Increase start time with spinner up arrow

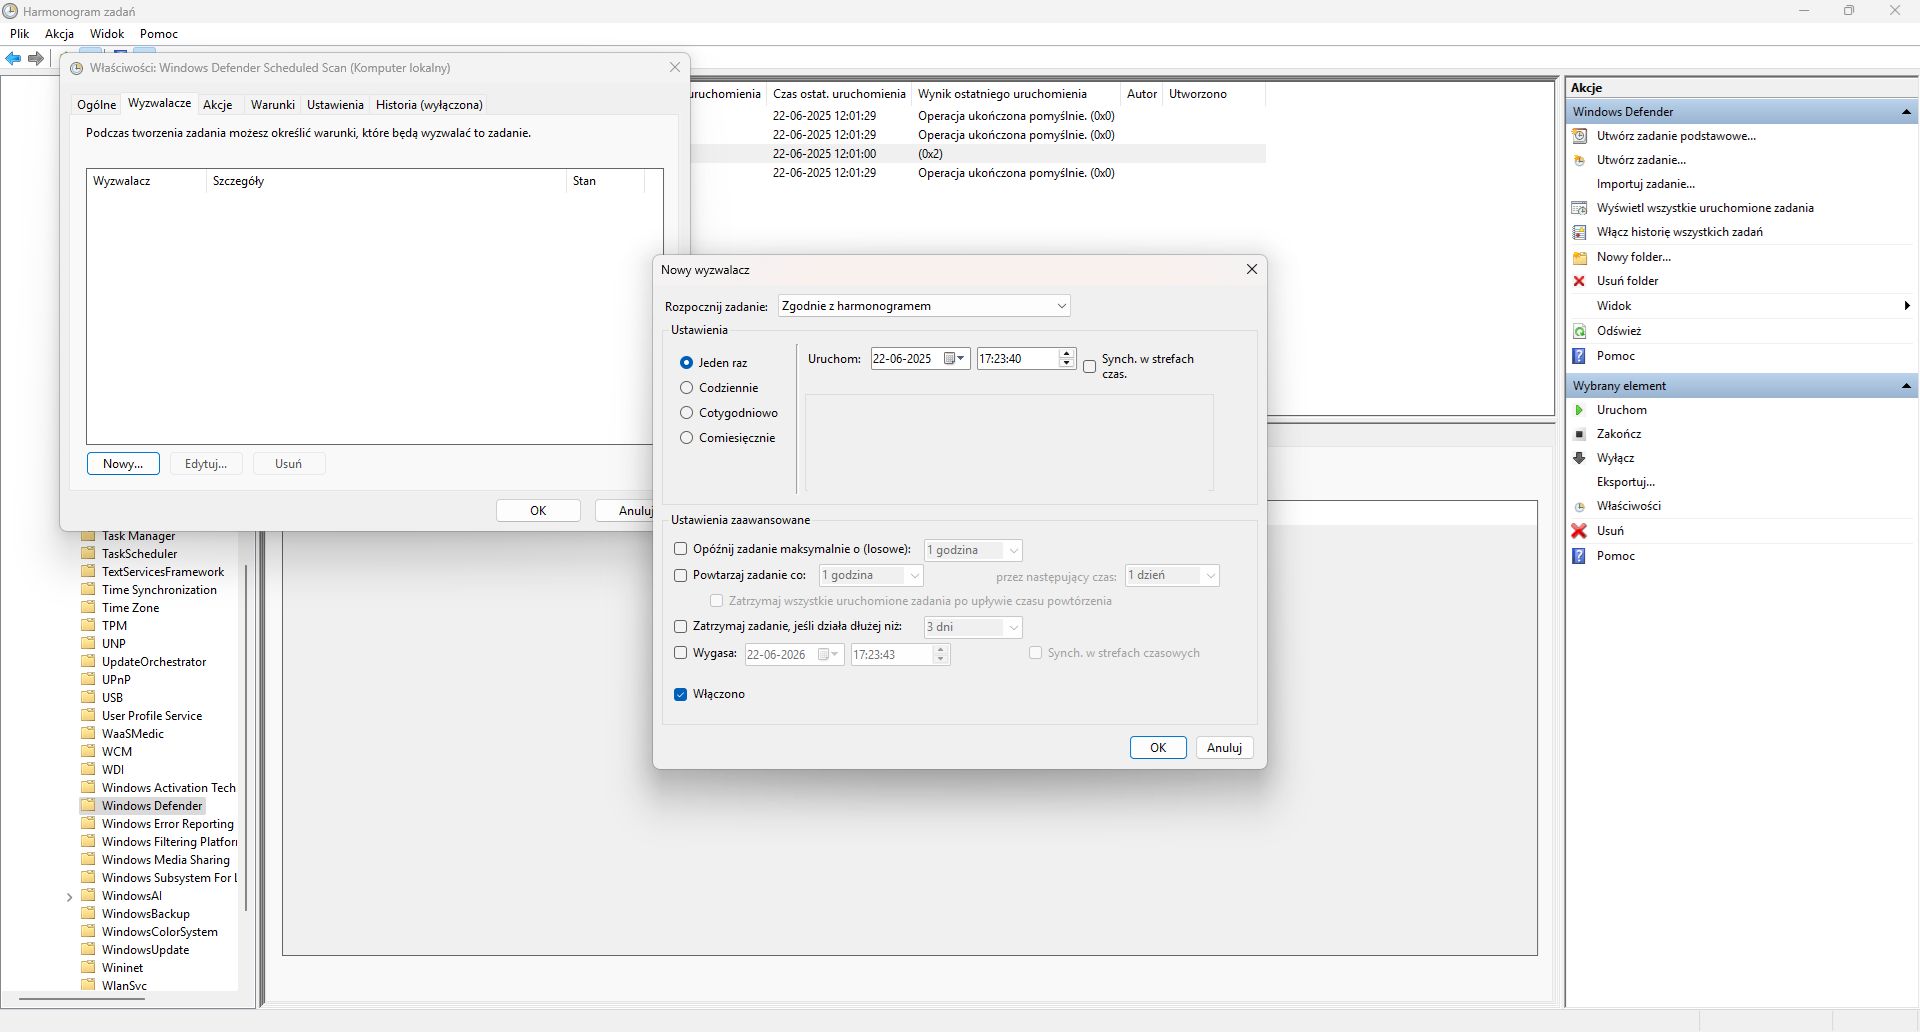1066,354
